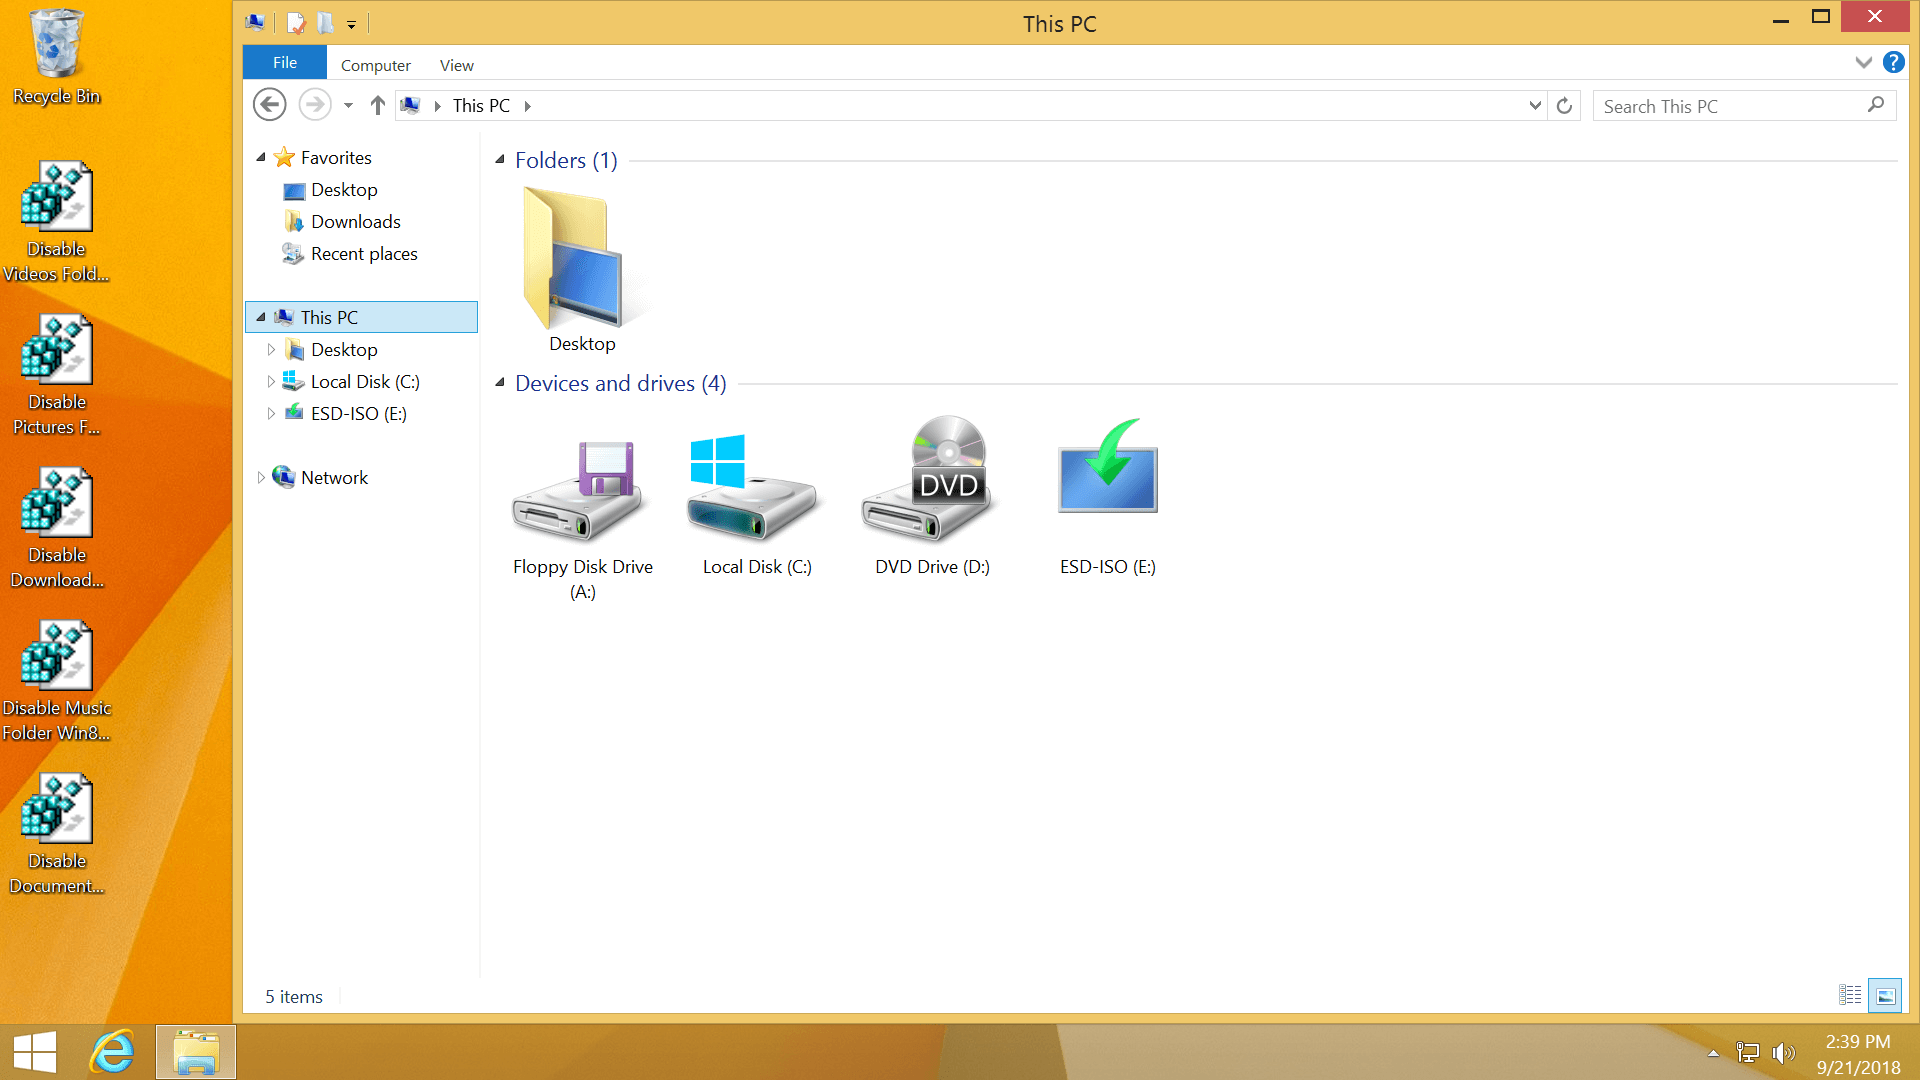Switch to details view layout
Image resolution: width=1920 pixels, height=1080 pixels.
point(1850,995)
